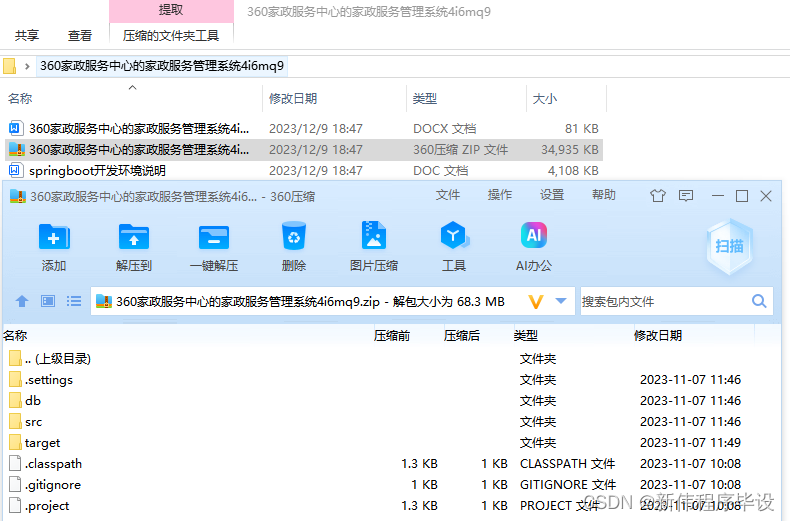Open the 图片压缩 image compression tool
Viewport: 790px width, 521px height.
(x=374, y=235)
